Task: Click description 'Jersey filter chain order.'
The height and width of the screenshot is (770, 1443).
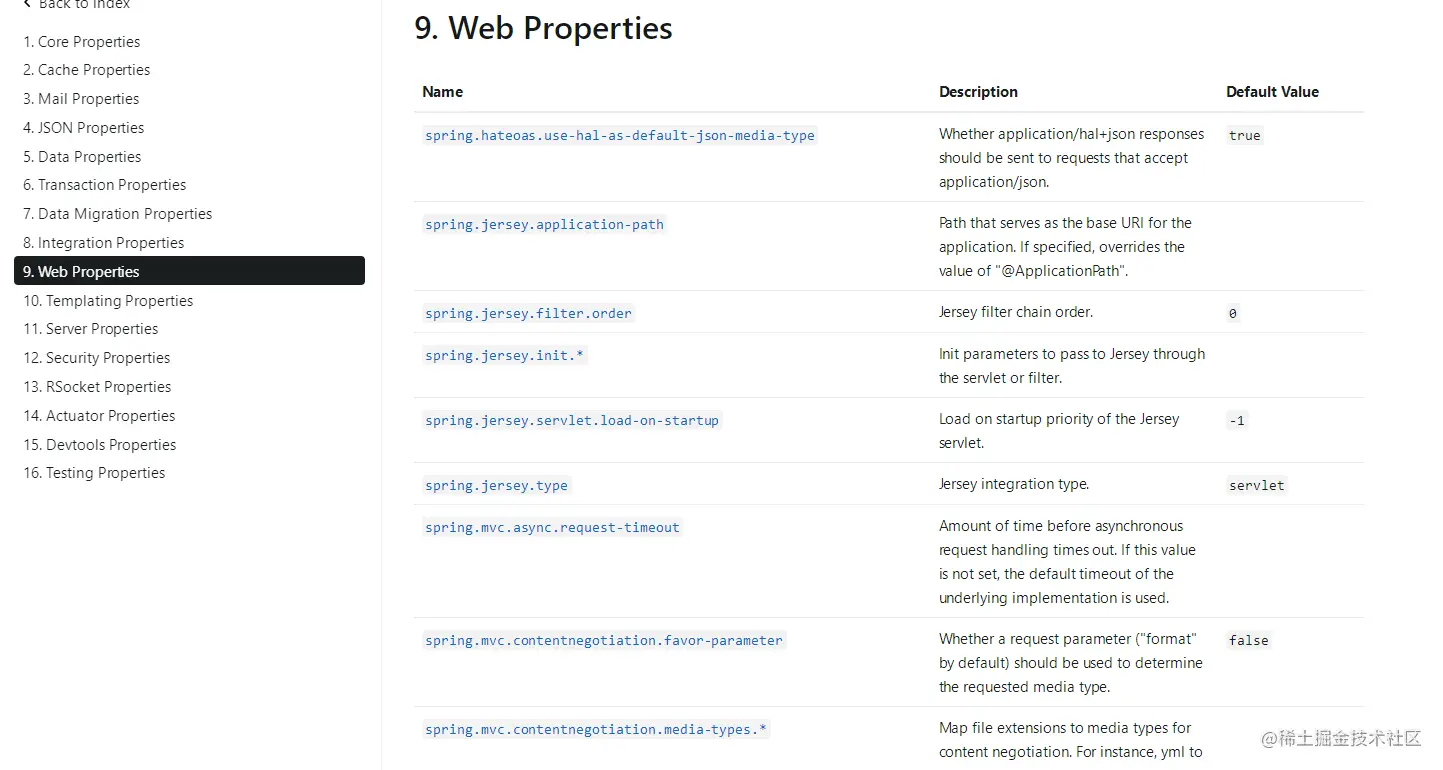Action: click(1016, 312)
